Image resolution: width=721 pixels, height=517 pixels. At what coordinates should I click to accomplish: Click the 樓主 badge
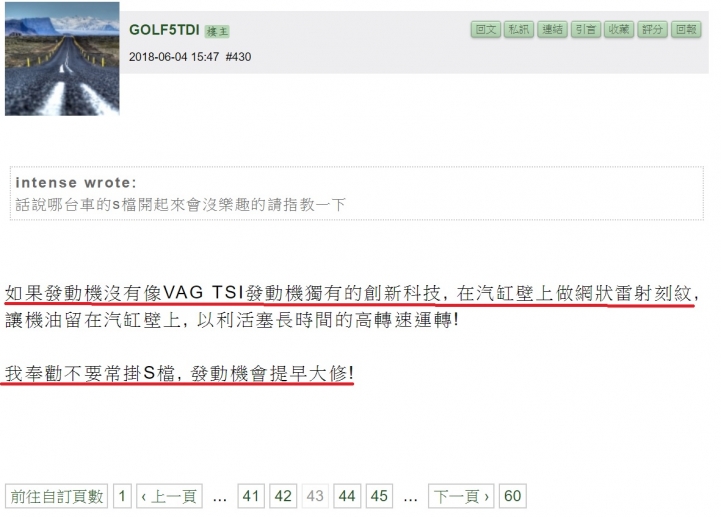click(217, 31)
